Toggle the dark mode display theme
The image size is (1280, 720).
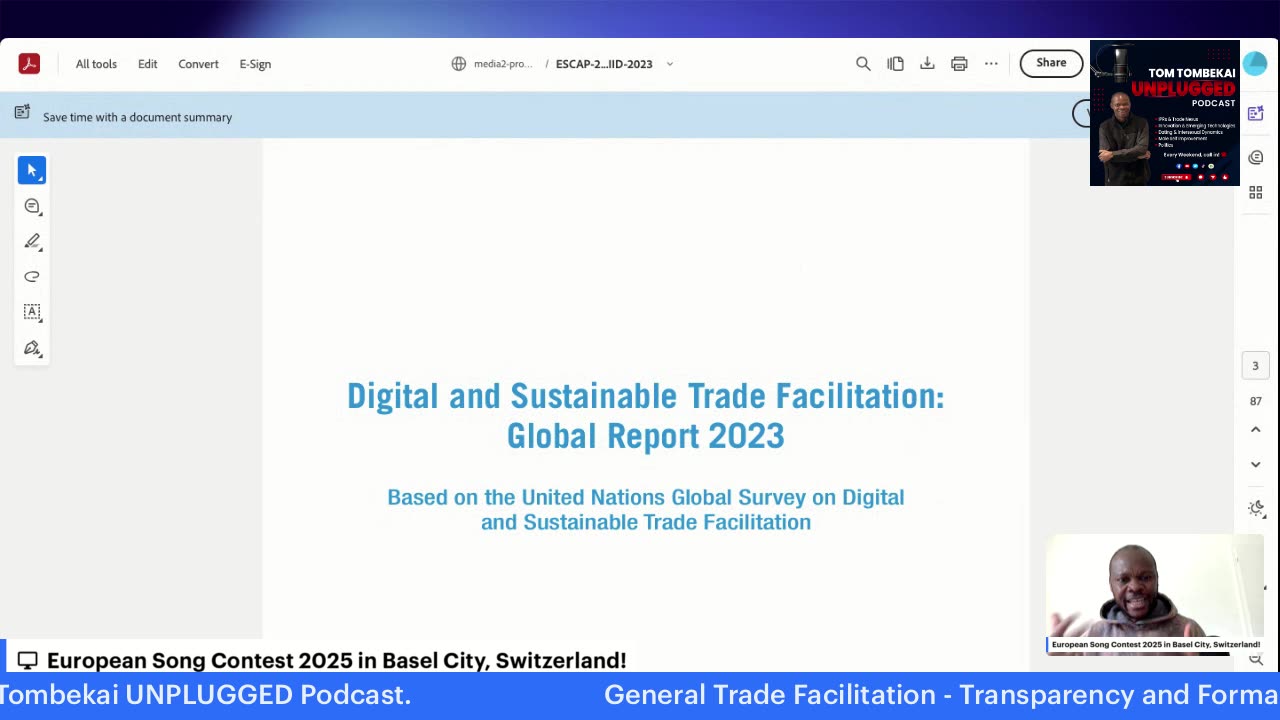point(1256,508)
